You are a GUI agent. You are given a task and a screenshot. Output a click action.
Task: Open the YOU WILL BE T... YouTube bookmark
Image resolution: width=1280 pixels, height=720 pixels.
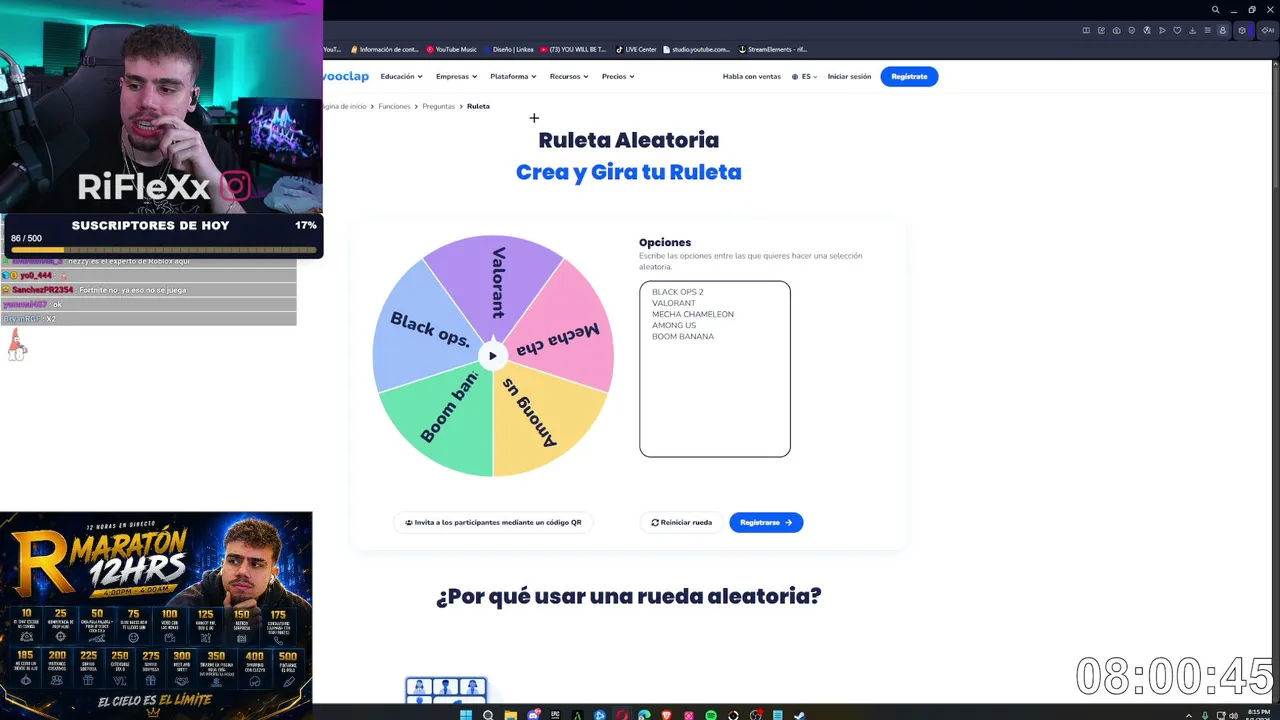coord(573,49)
